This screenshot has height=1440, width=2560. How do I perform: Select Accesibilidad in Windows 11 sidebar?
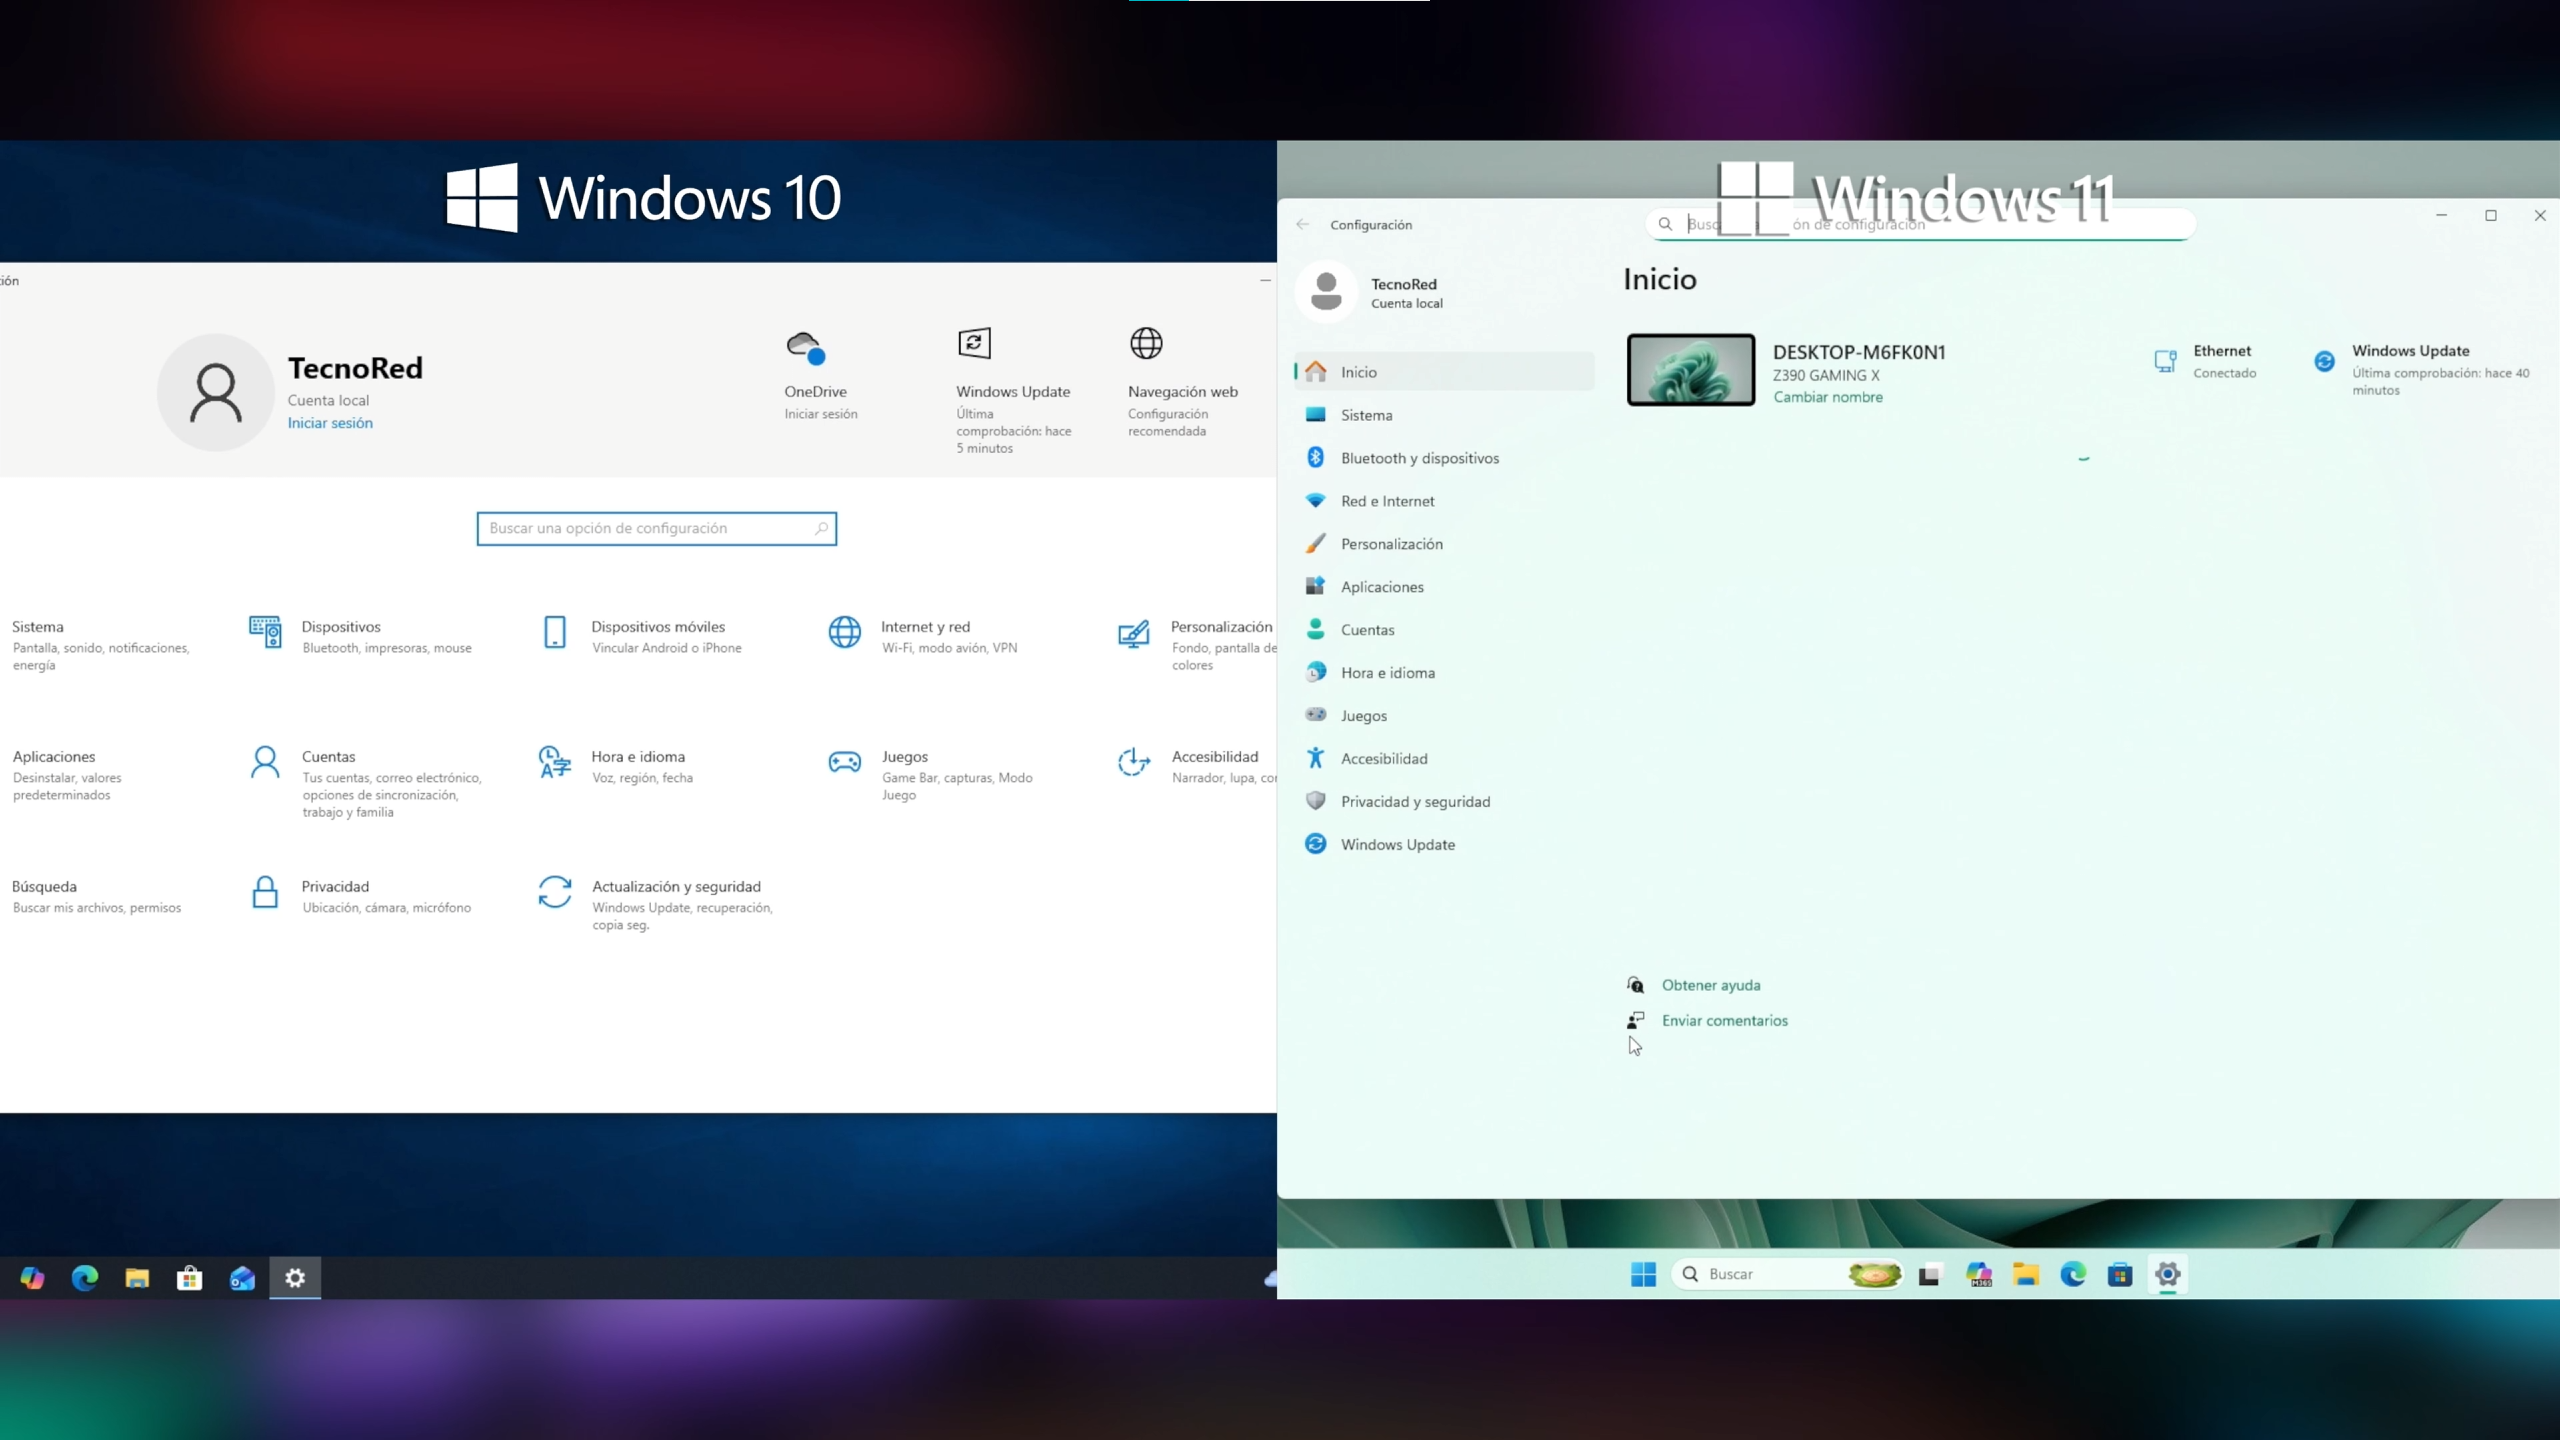pos(1444,759)
